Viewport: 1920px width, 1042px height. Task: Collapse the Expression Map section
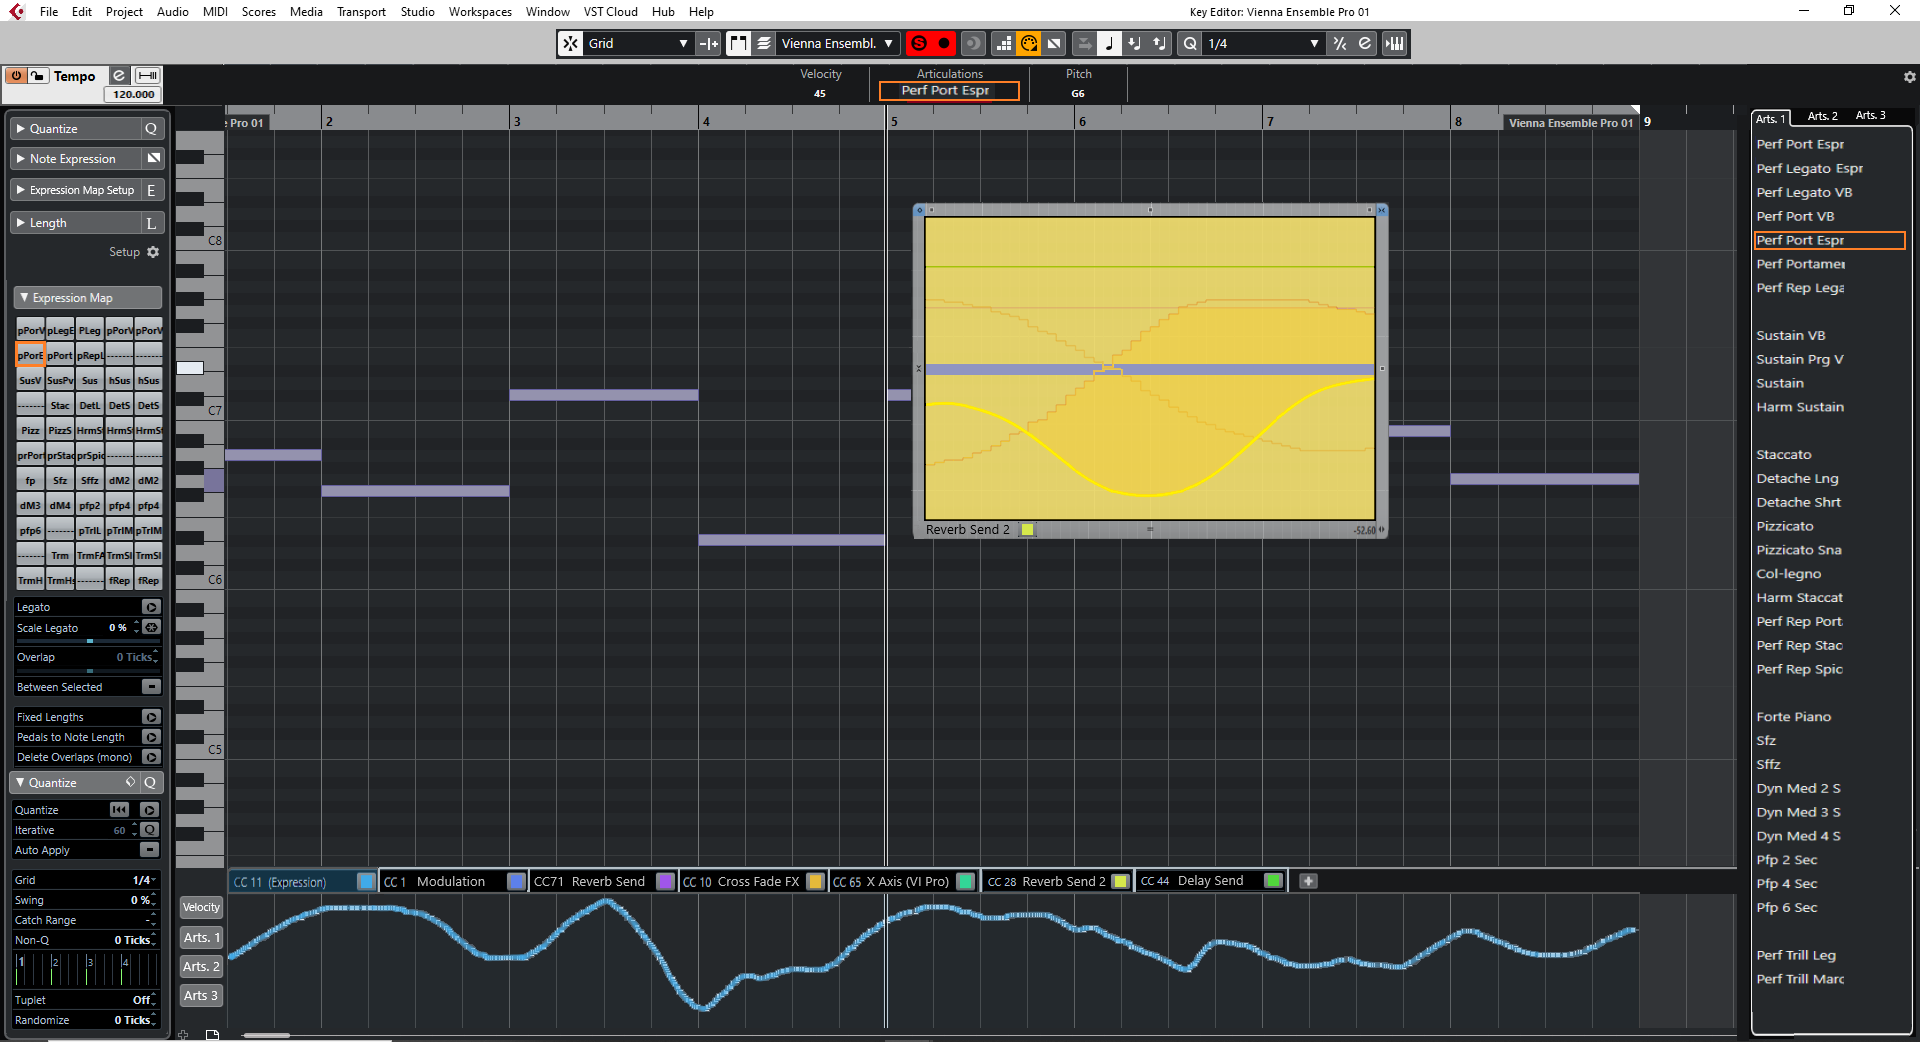[87, 298]
